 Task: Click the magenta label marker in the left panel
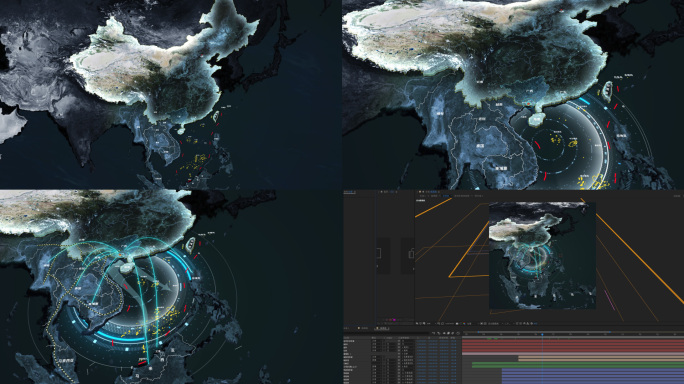tap(394, 320)
